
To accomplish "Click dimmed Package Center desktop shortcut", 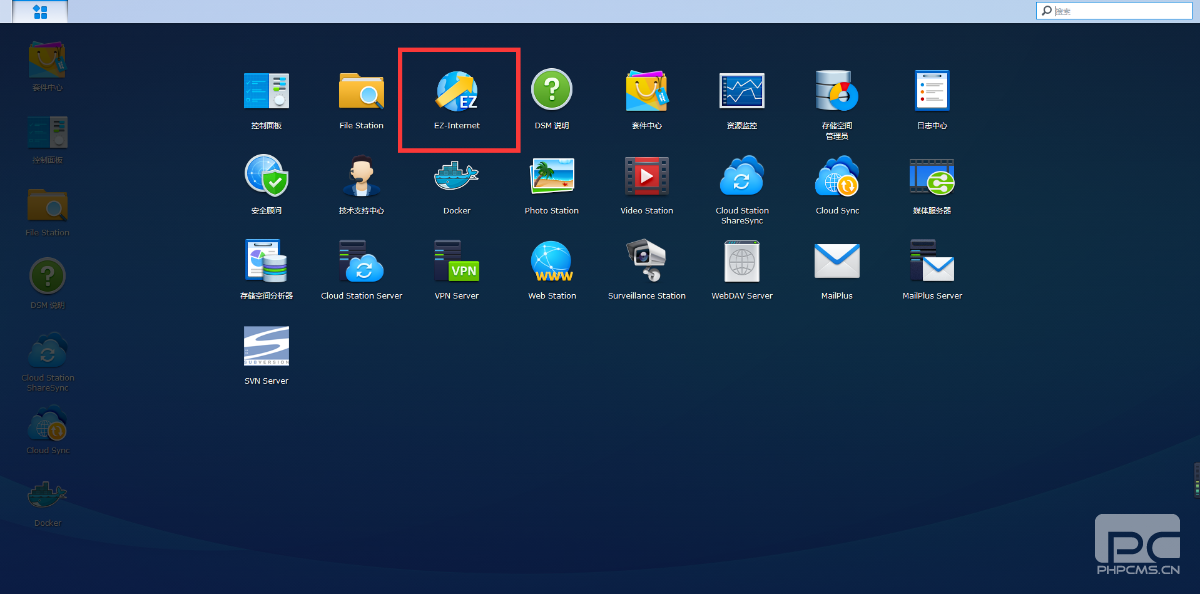I will (47, 61).
